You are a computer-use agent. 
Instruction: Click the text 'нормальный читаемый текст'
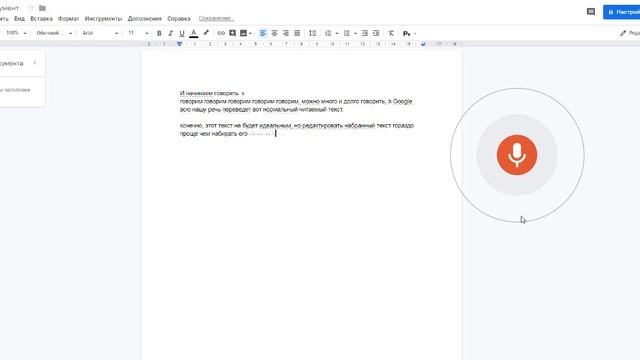click(303, 109)
